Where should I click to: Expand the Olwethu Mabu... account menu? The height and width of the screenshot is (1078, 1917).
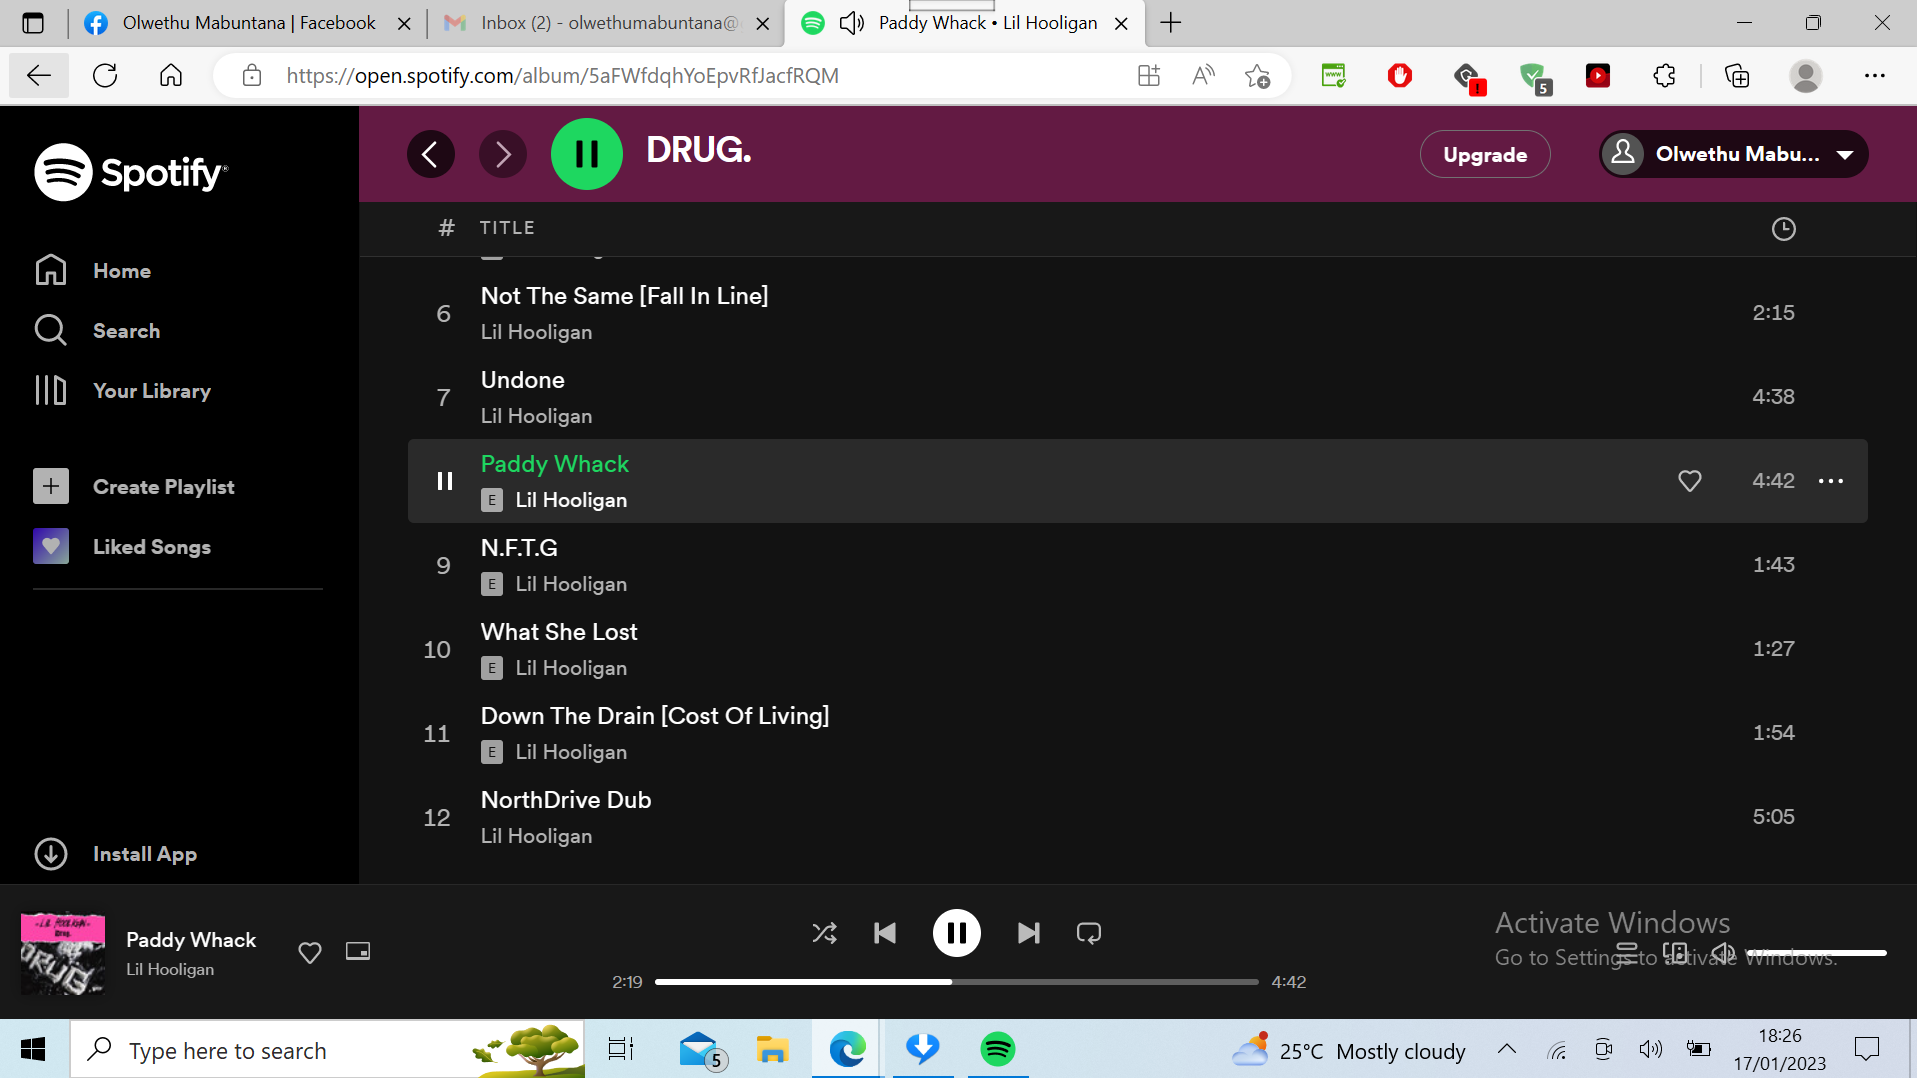(x=1733, y=154)
